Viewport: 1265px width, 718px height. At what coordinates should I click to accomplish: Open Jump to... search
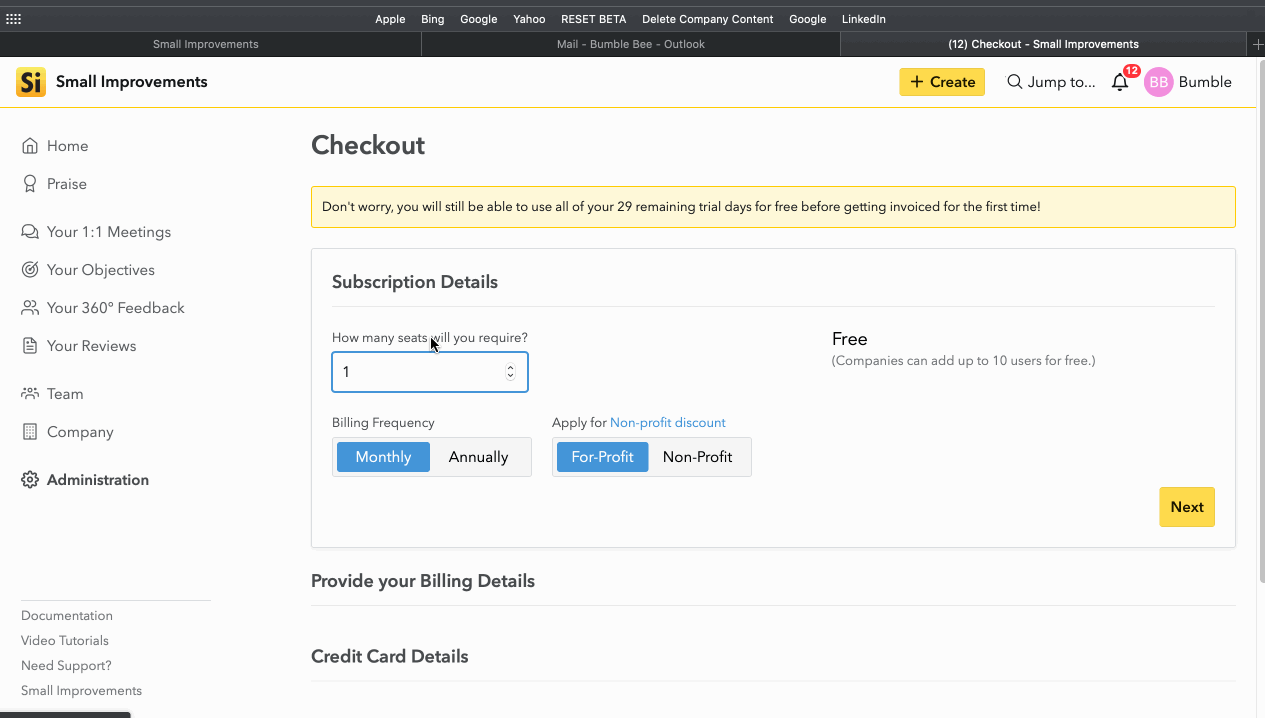click(x=1050, y=82)
